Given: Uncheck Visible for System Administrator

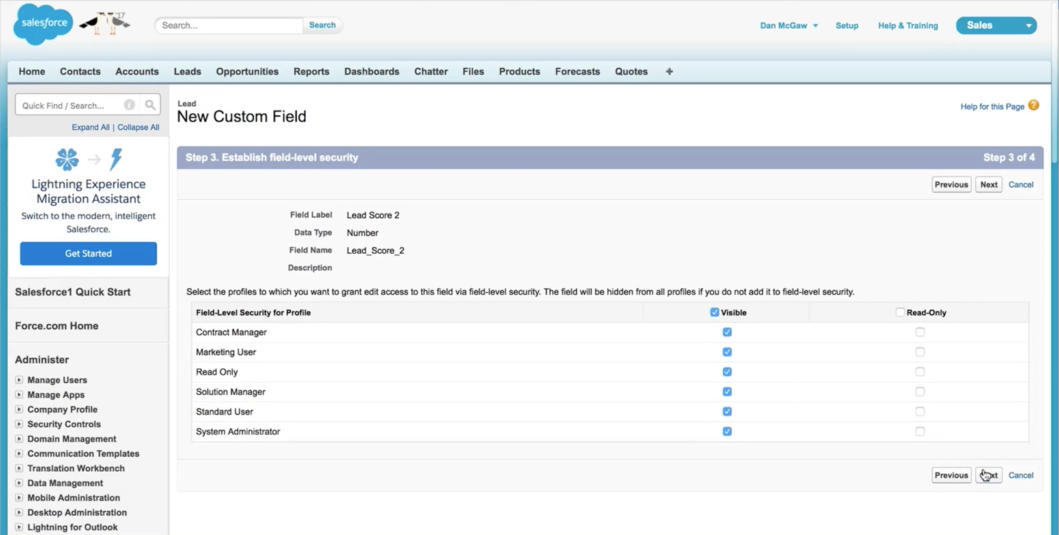Looking at the screenshot, I should (727, 431).
